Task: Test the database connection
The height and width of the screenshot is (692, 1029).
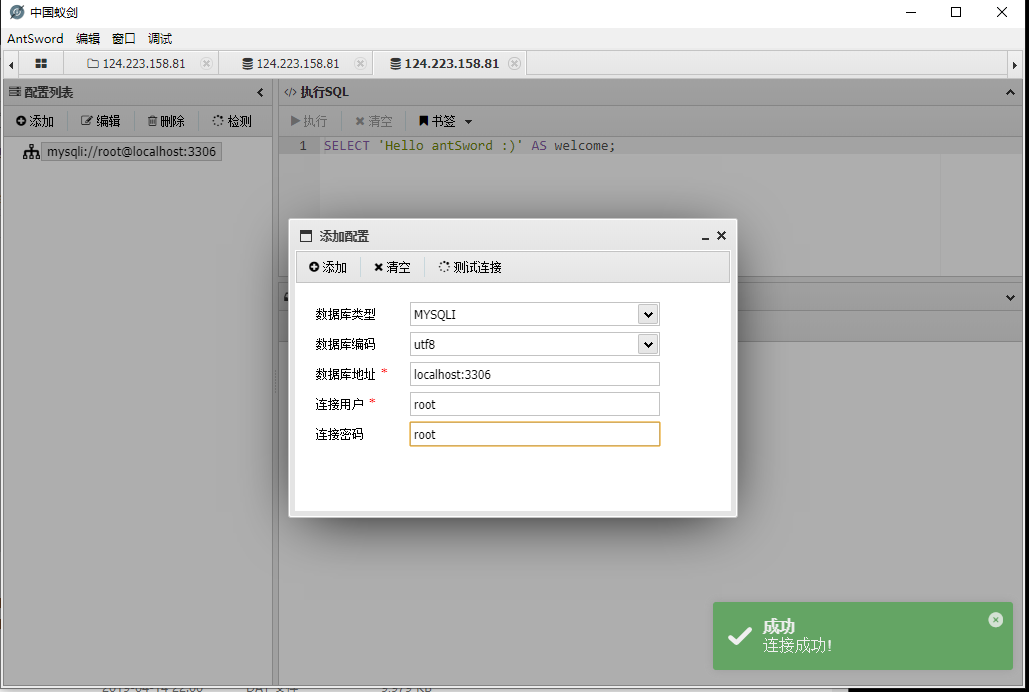Action: pos(471,267)
